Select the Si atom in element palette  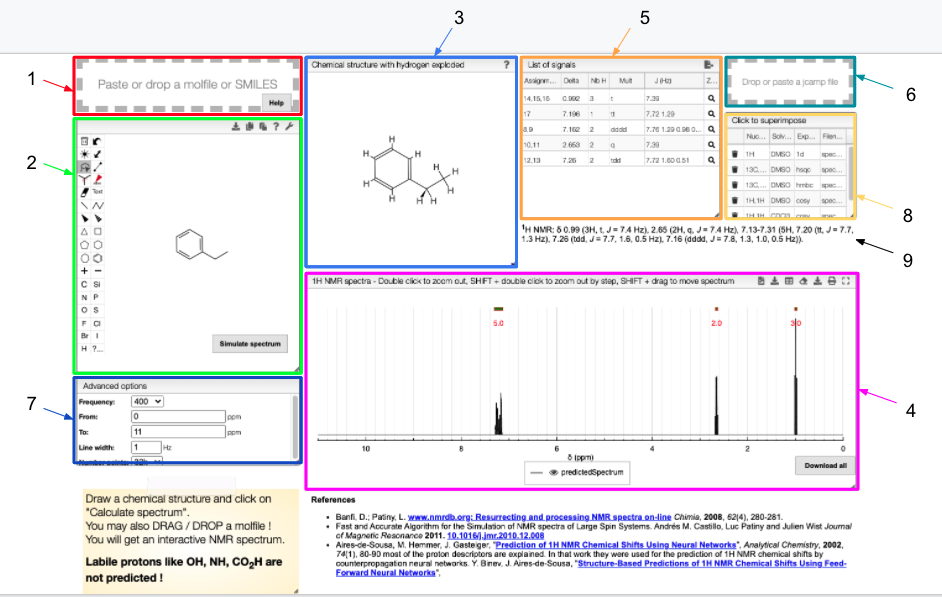pyautogui.click(x=97, y=285)
